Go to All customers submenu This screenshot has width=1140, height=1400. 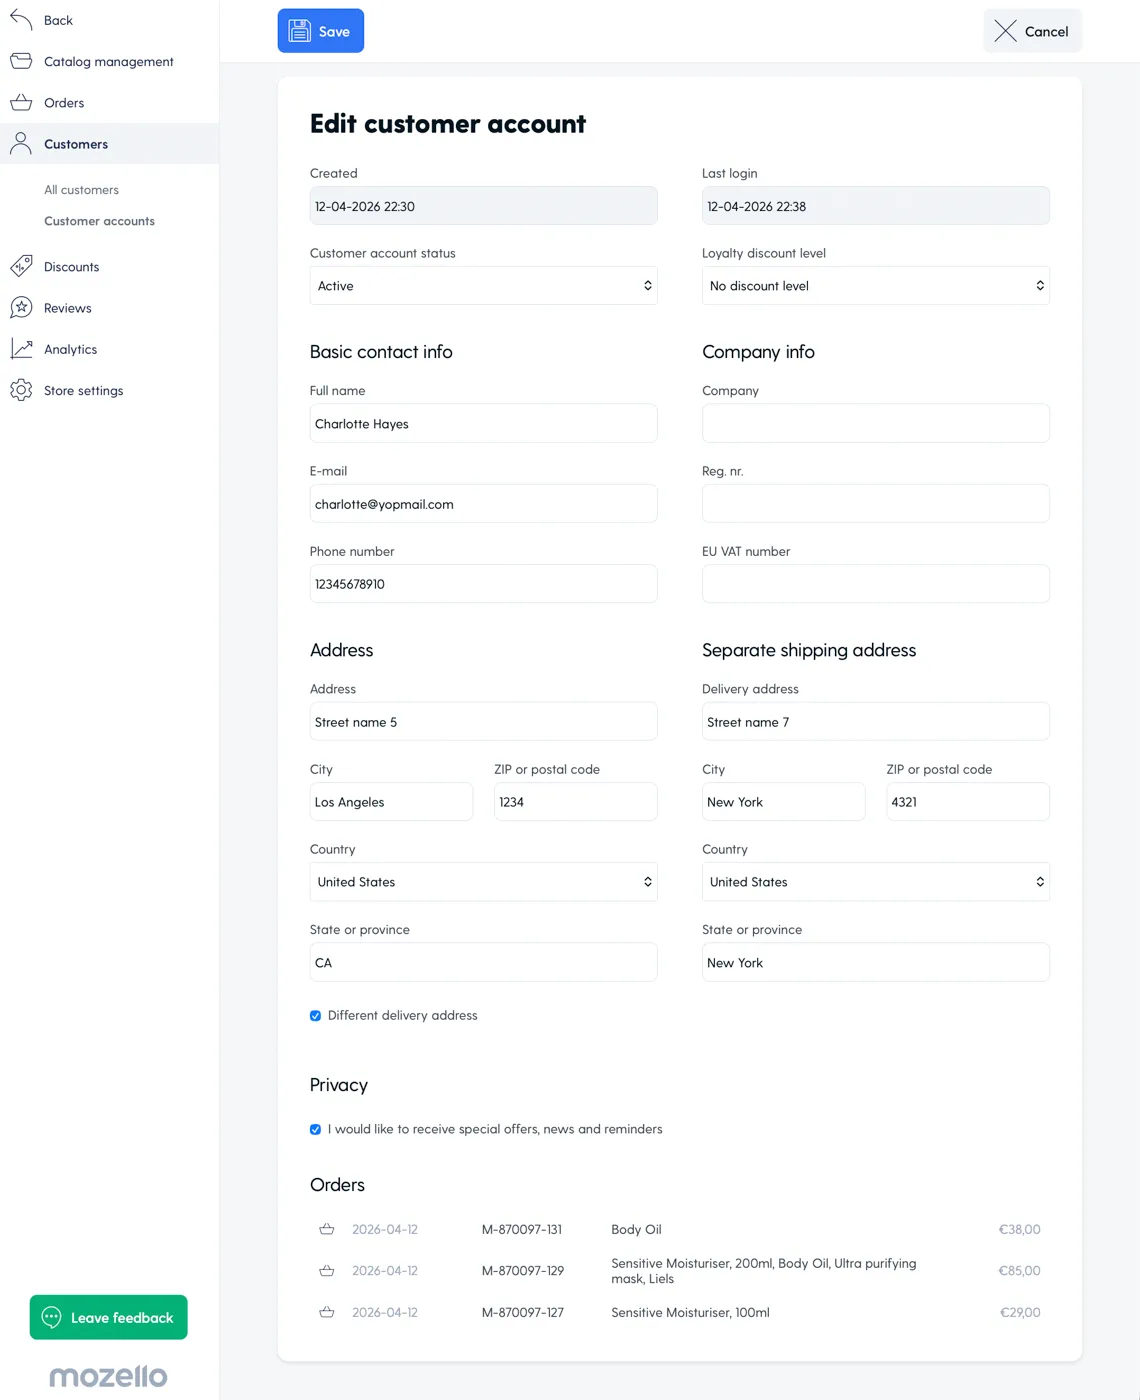(x=81, y=190)
